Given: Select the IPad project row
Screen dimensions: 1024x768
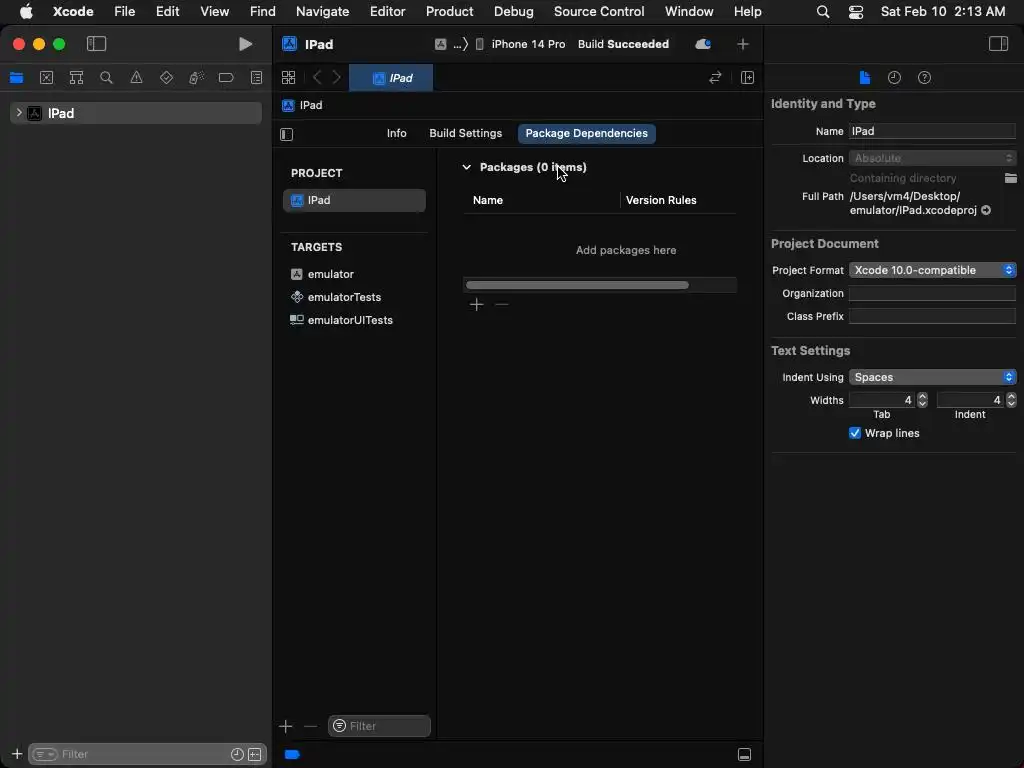Looking at the screenshot, I should pyautogui.click(x=354, y=200).
